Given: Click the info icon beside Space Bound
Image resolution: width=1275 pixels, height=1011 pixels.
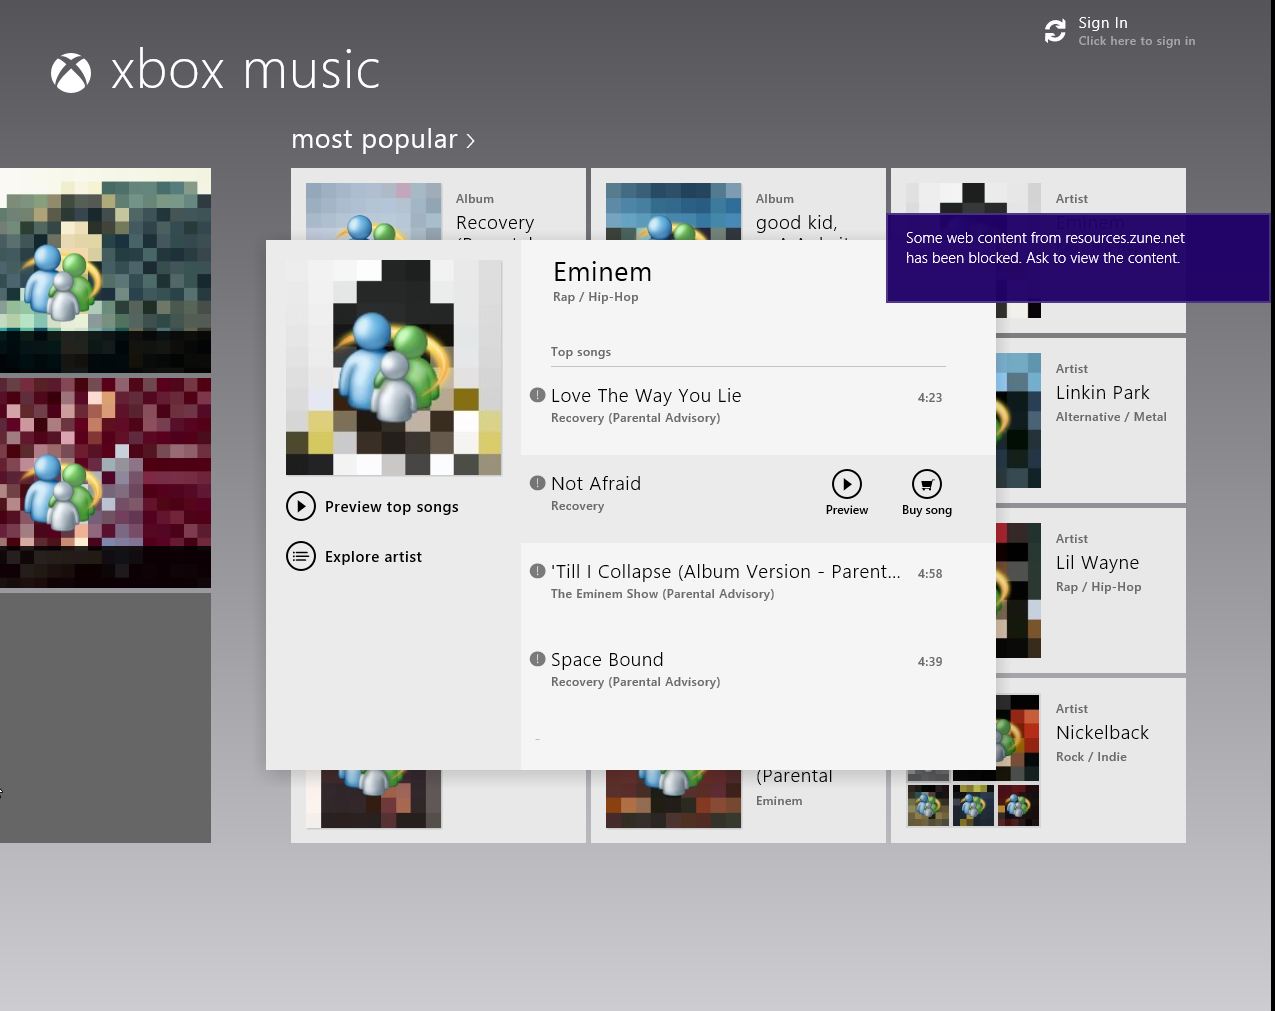Looking at the screenshot, I should (x=537, y=659).
